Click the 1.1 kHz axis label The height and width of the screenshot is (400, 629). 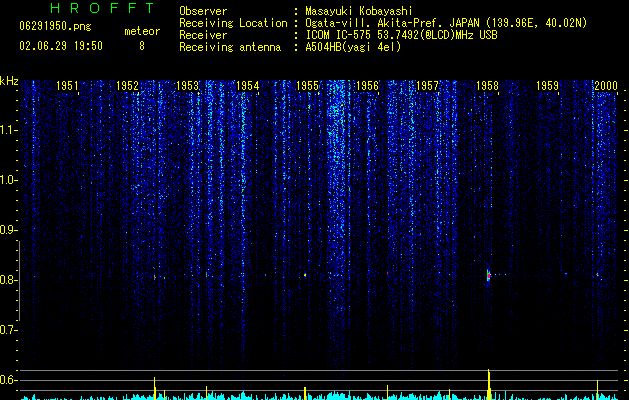tap(8, 130)
